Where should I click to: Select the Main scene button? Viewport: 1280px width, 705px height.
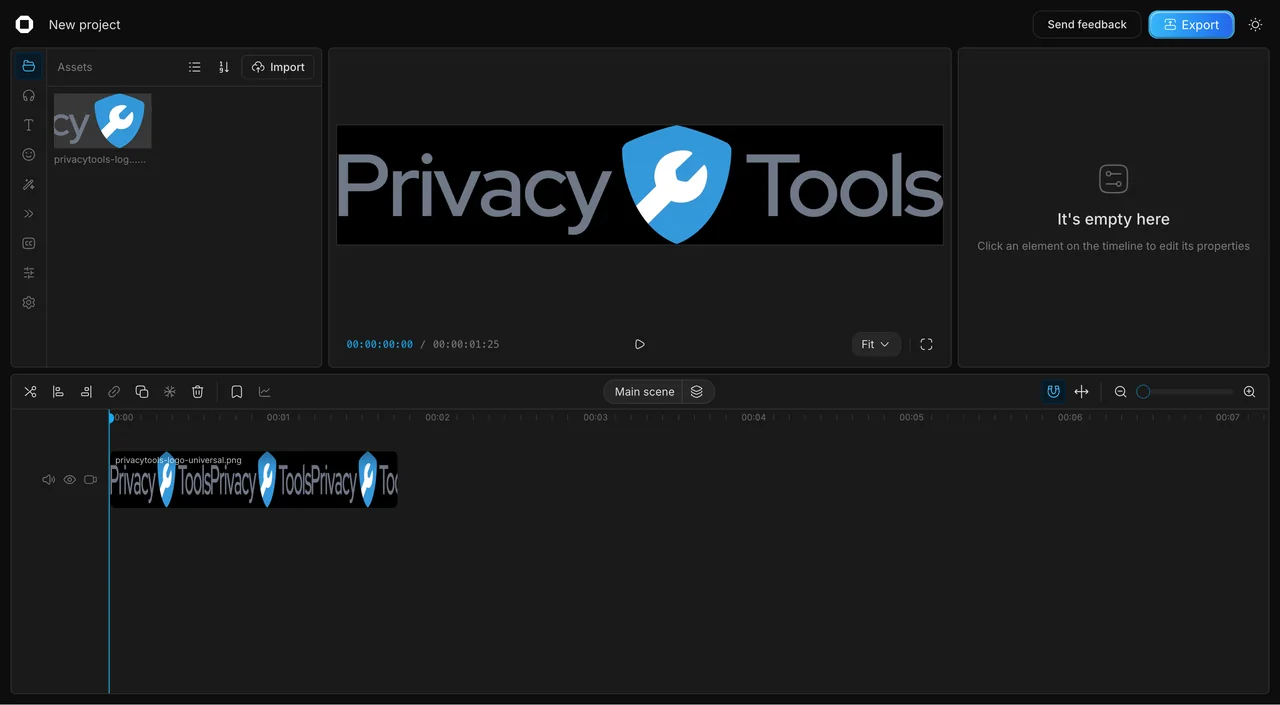tap(644, 392)
